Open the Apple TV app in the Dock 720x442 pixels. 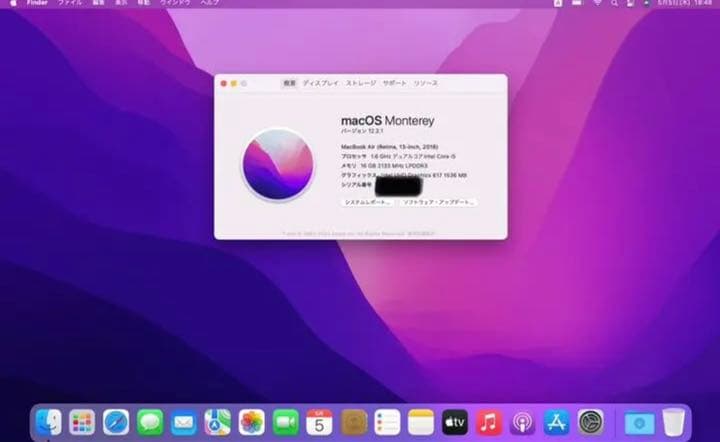click(x=455, y=422)
